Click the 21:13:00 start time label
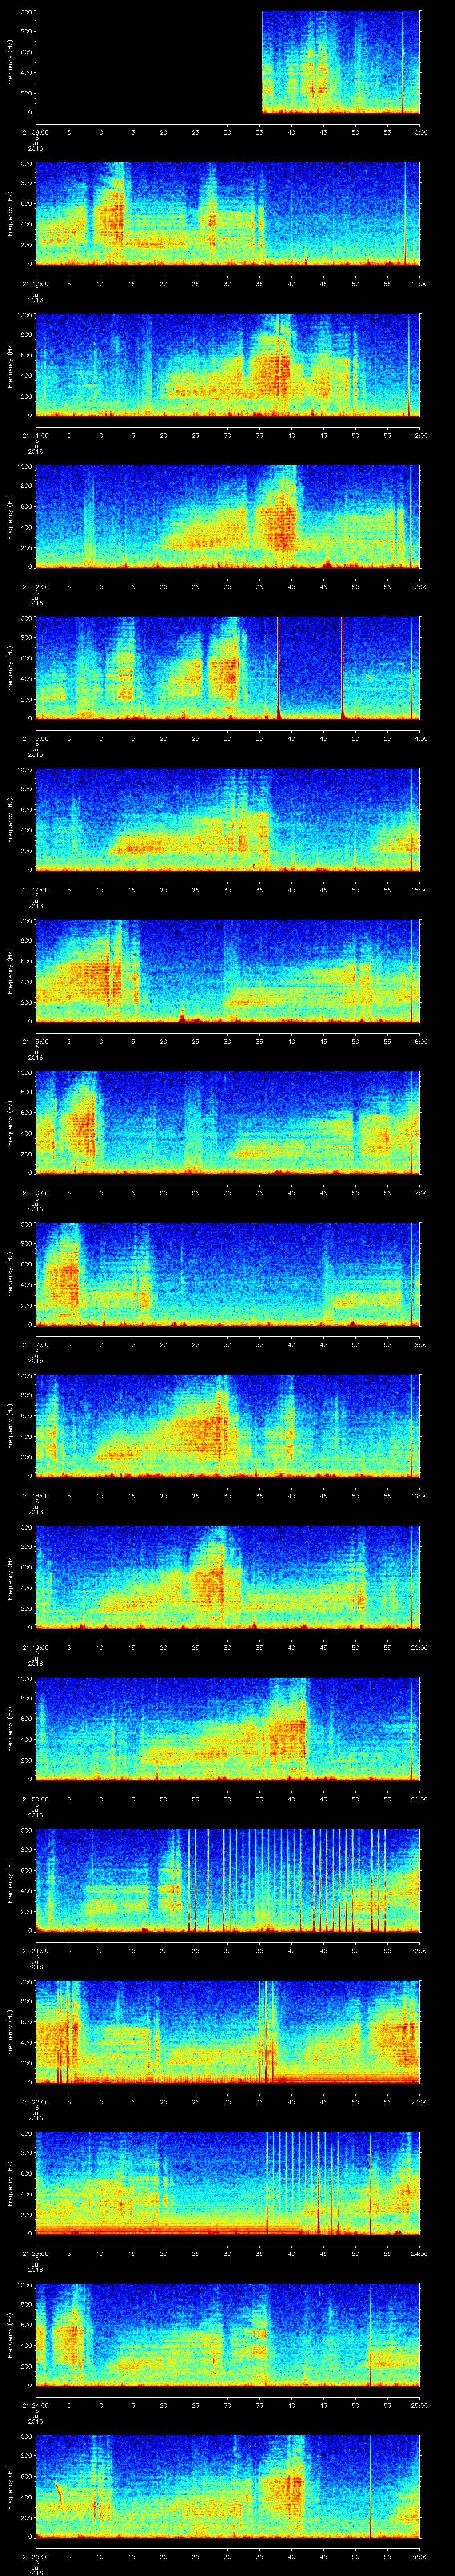This screenshot has width=455, height=2576. 35,738
